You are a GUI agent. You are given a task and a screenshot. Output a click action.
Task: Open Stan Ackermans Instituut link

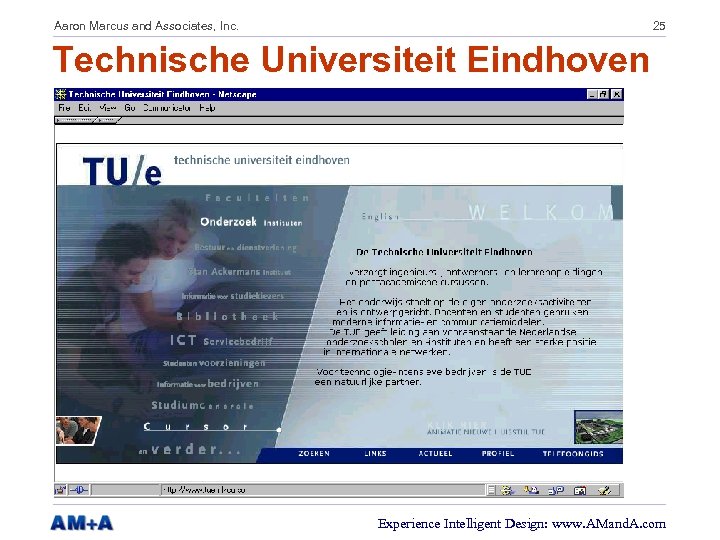coord(240,272)
